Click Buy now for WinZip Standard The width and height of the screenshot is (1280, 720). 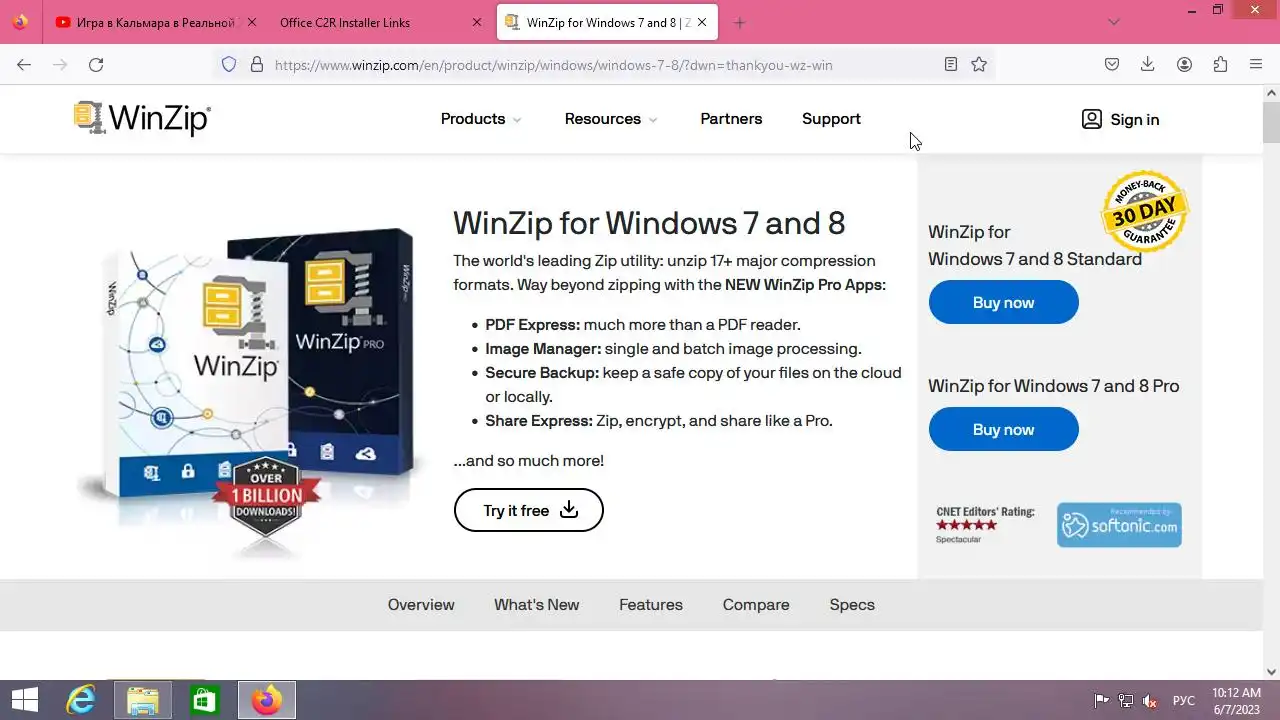click(1003, 302)
